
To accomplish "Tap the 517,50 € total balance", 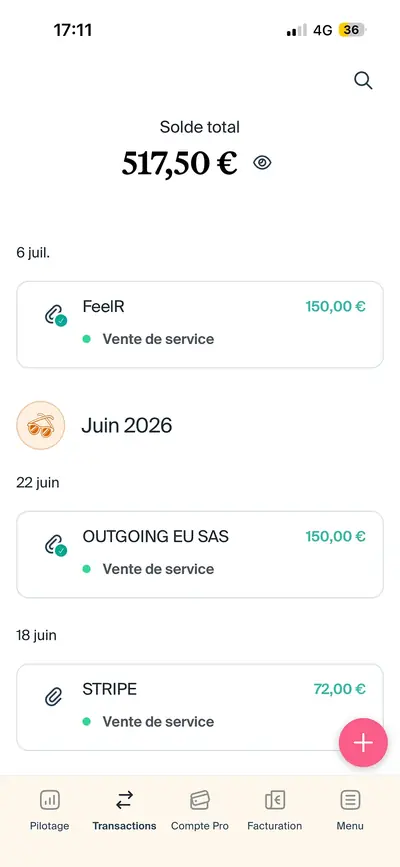I will coord(180,163).
